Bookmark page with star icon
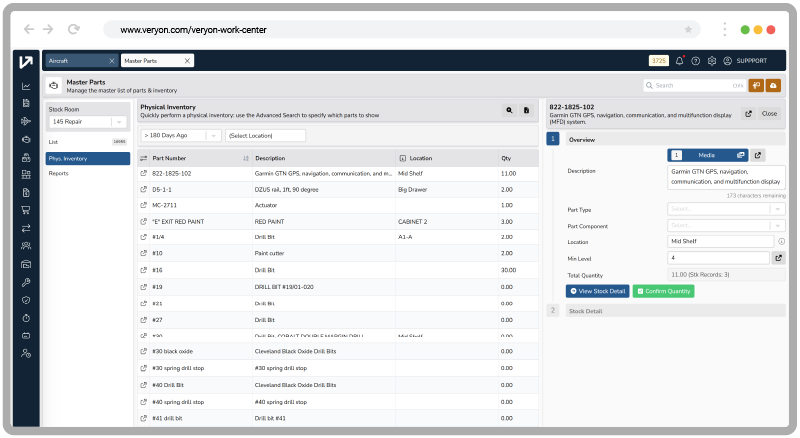This screenshot has width=800, height=438. tap(688, 30)
